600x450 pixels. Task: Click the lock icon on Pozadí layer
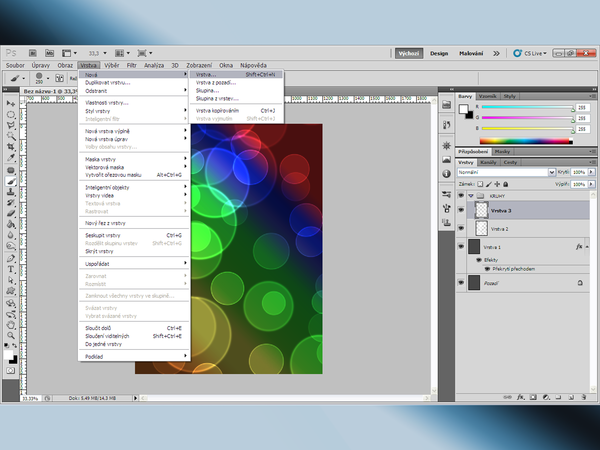[x=580, y=284]
